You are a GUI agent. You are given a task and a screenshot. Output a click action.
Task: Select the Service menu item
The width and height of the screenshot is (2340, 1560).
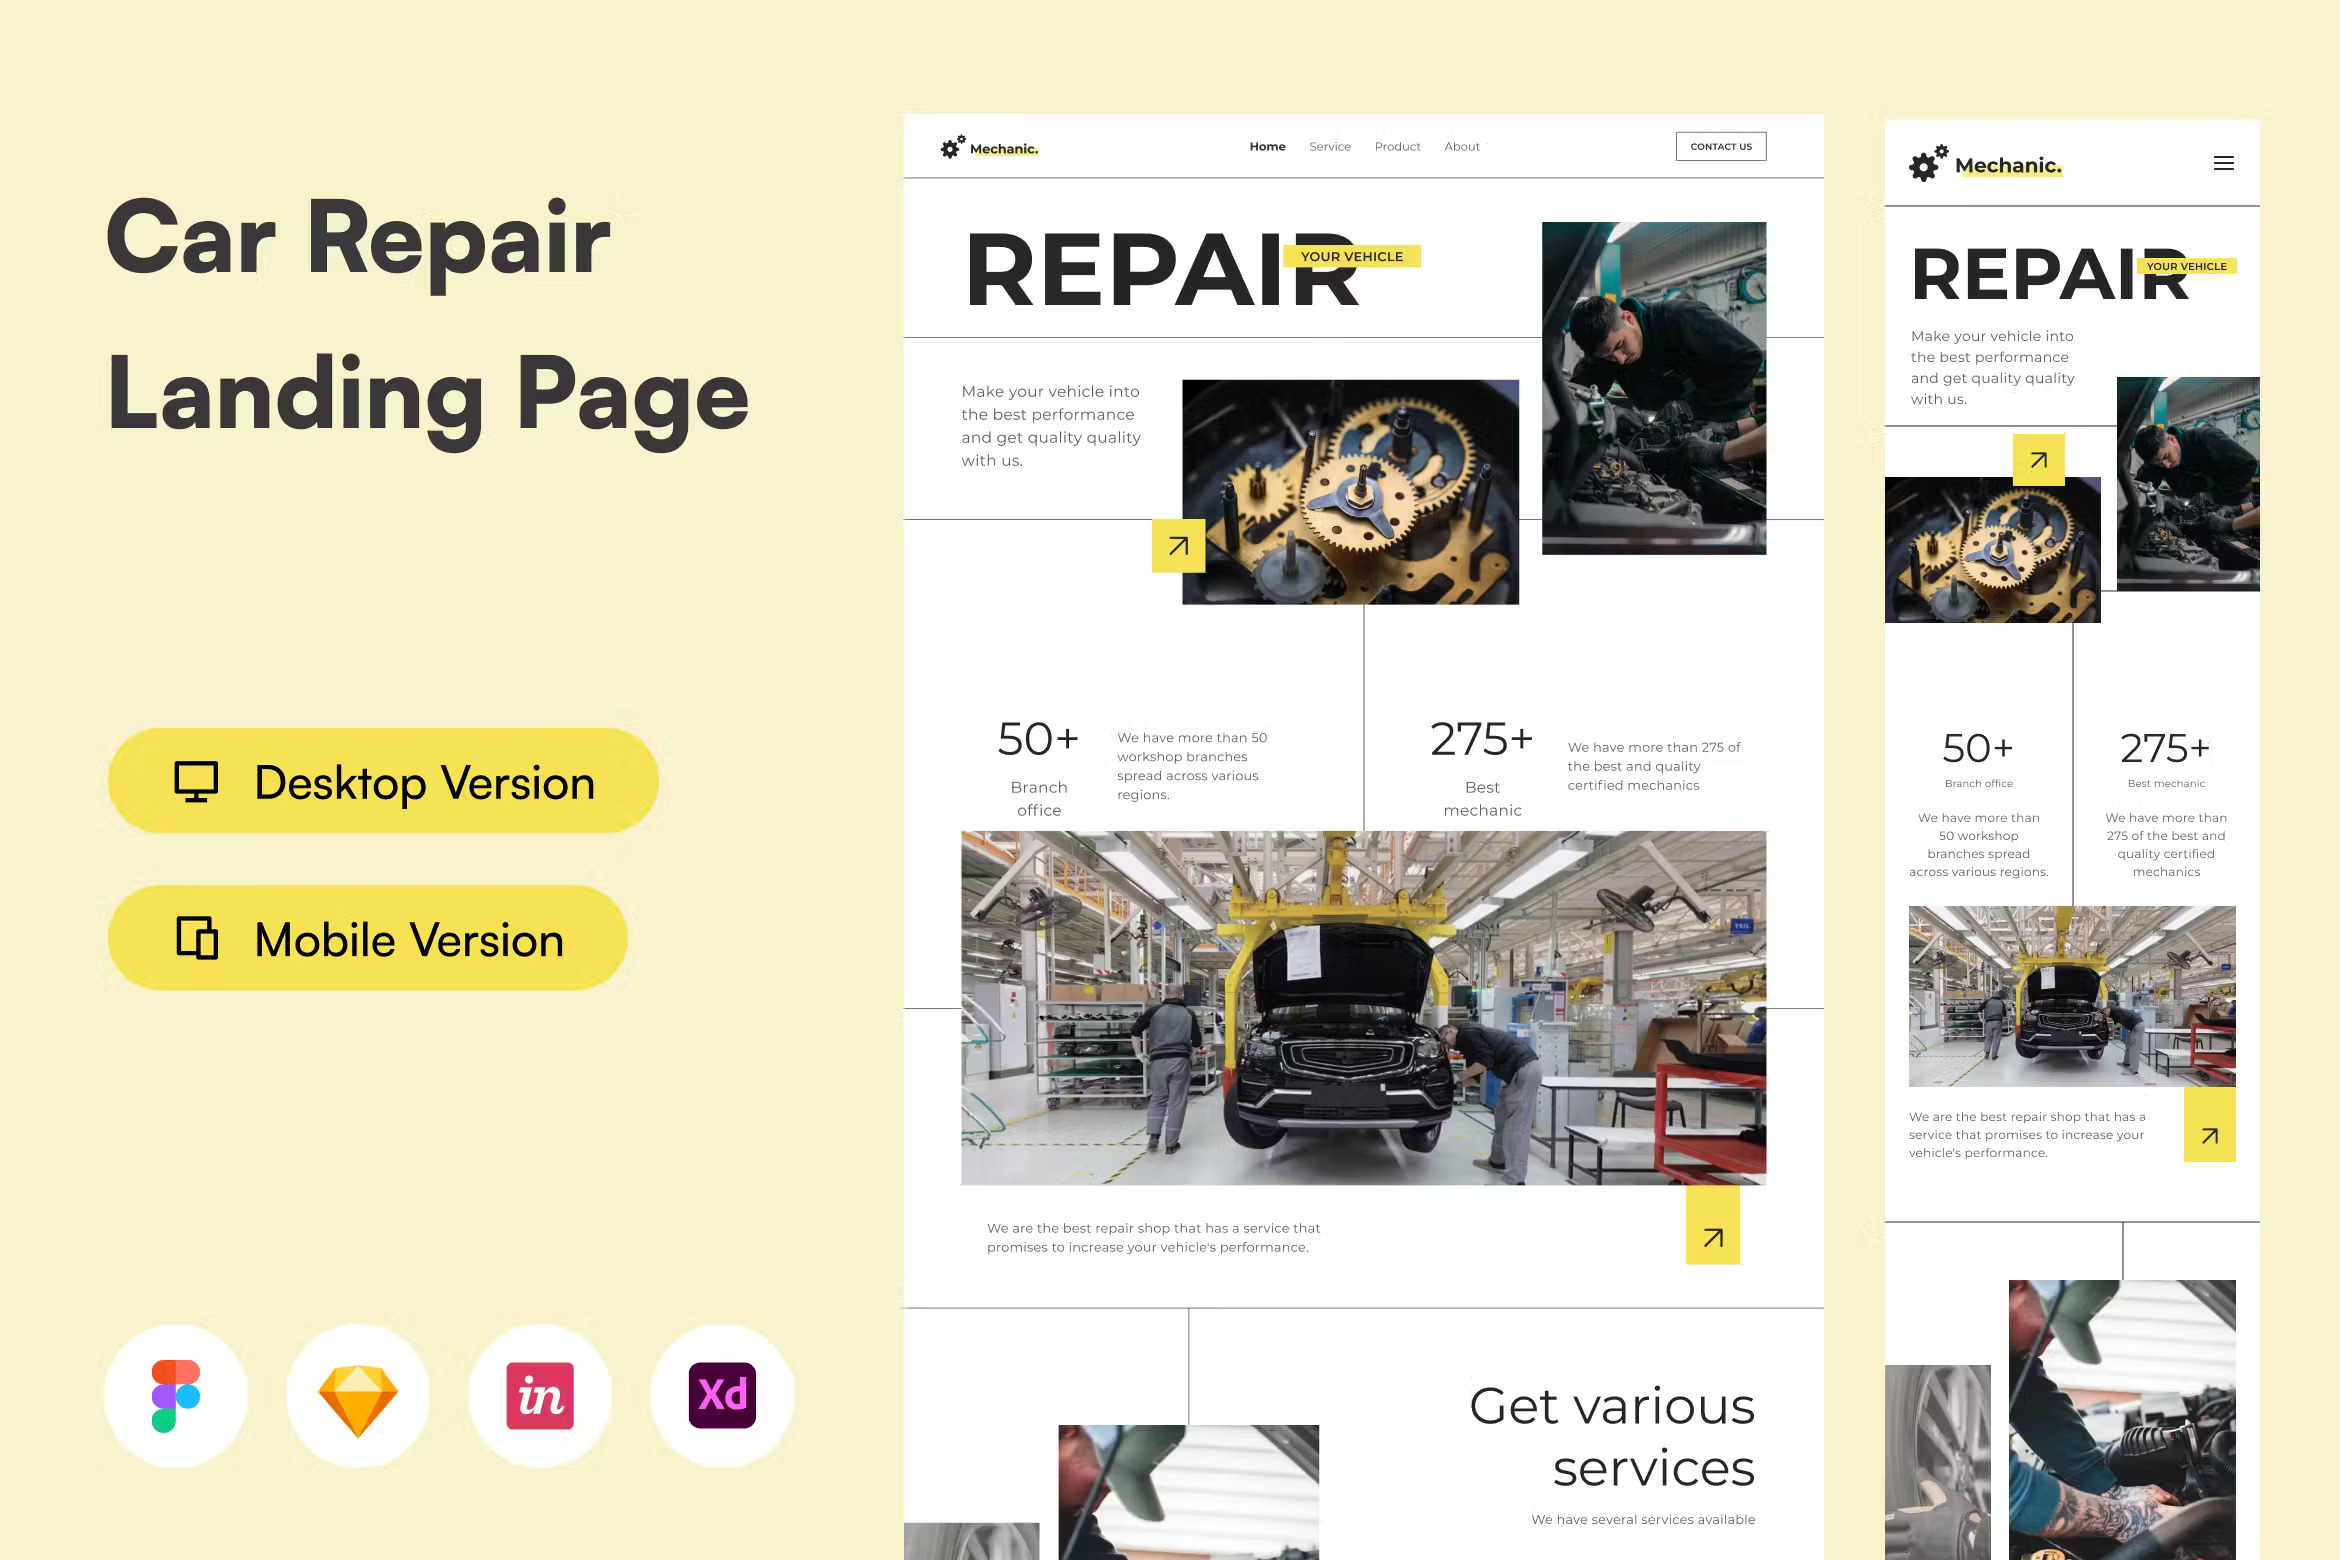click(x=1328, y=146)
